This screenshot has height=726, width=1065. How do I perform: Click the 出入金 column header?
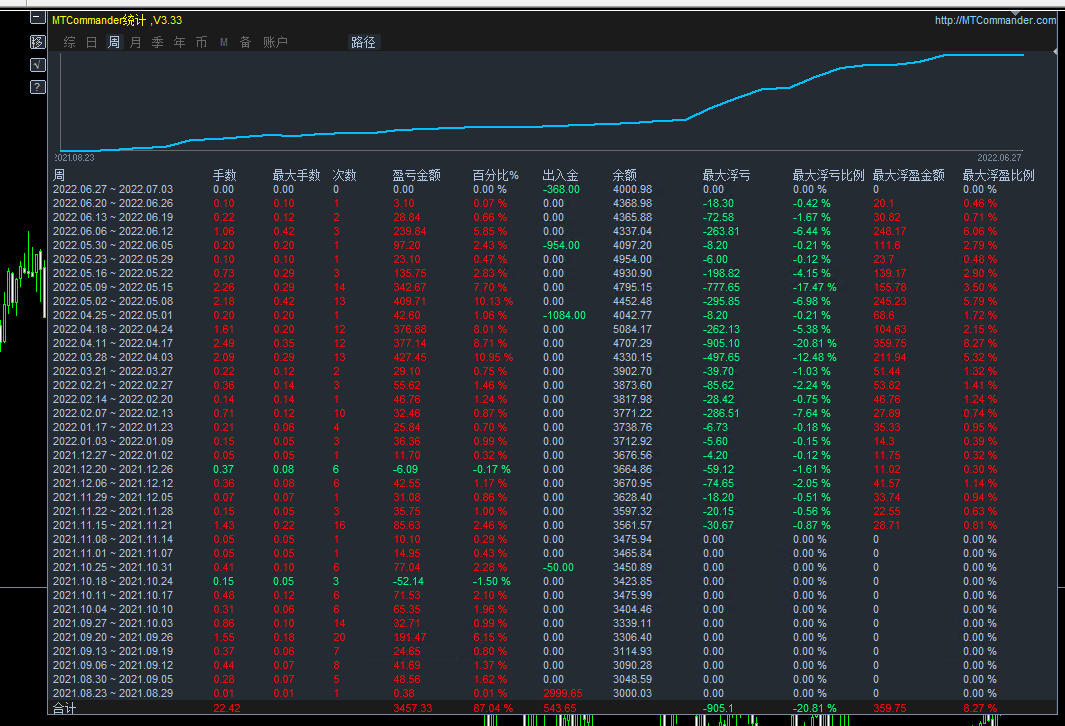coord(560,175)
